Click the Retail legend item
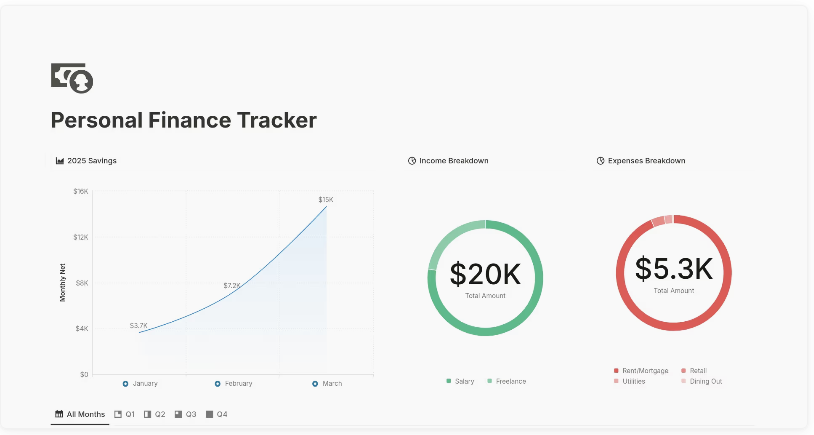Image resolution: width=814 pixels, height=435 pixels. pyautogui.click(x=694, y=371)
